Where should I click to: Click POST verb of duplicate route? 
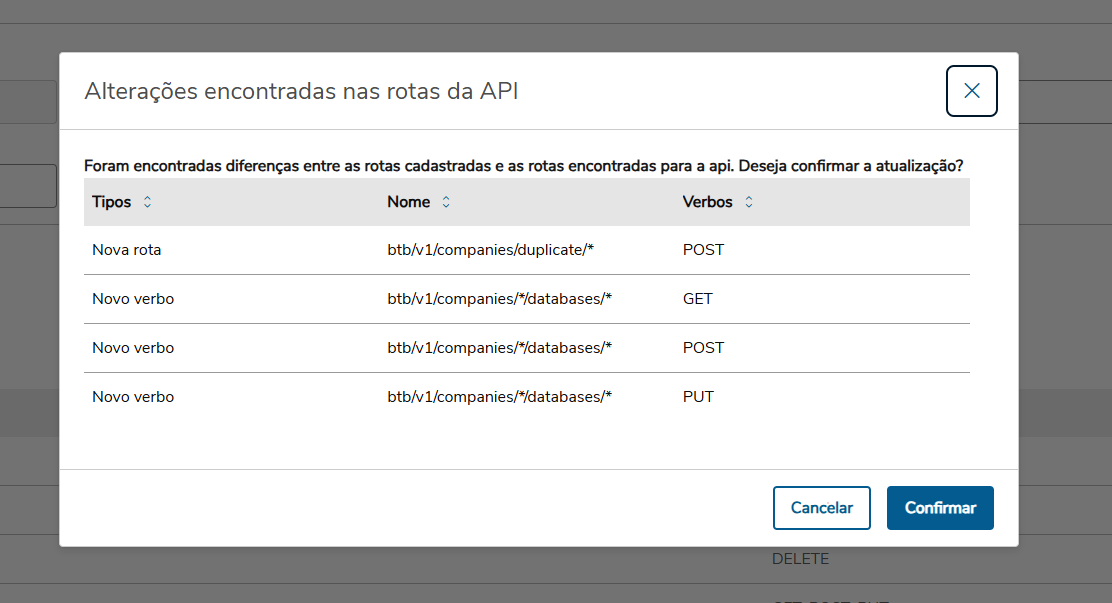703,250
